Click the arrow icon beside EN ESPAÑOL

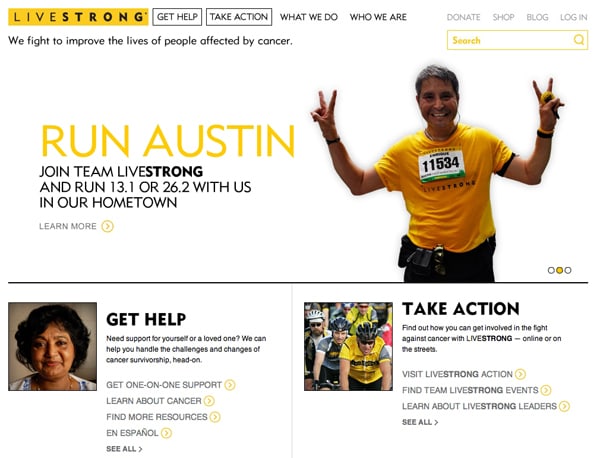point(166,433)
